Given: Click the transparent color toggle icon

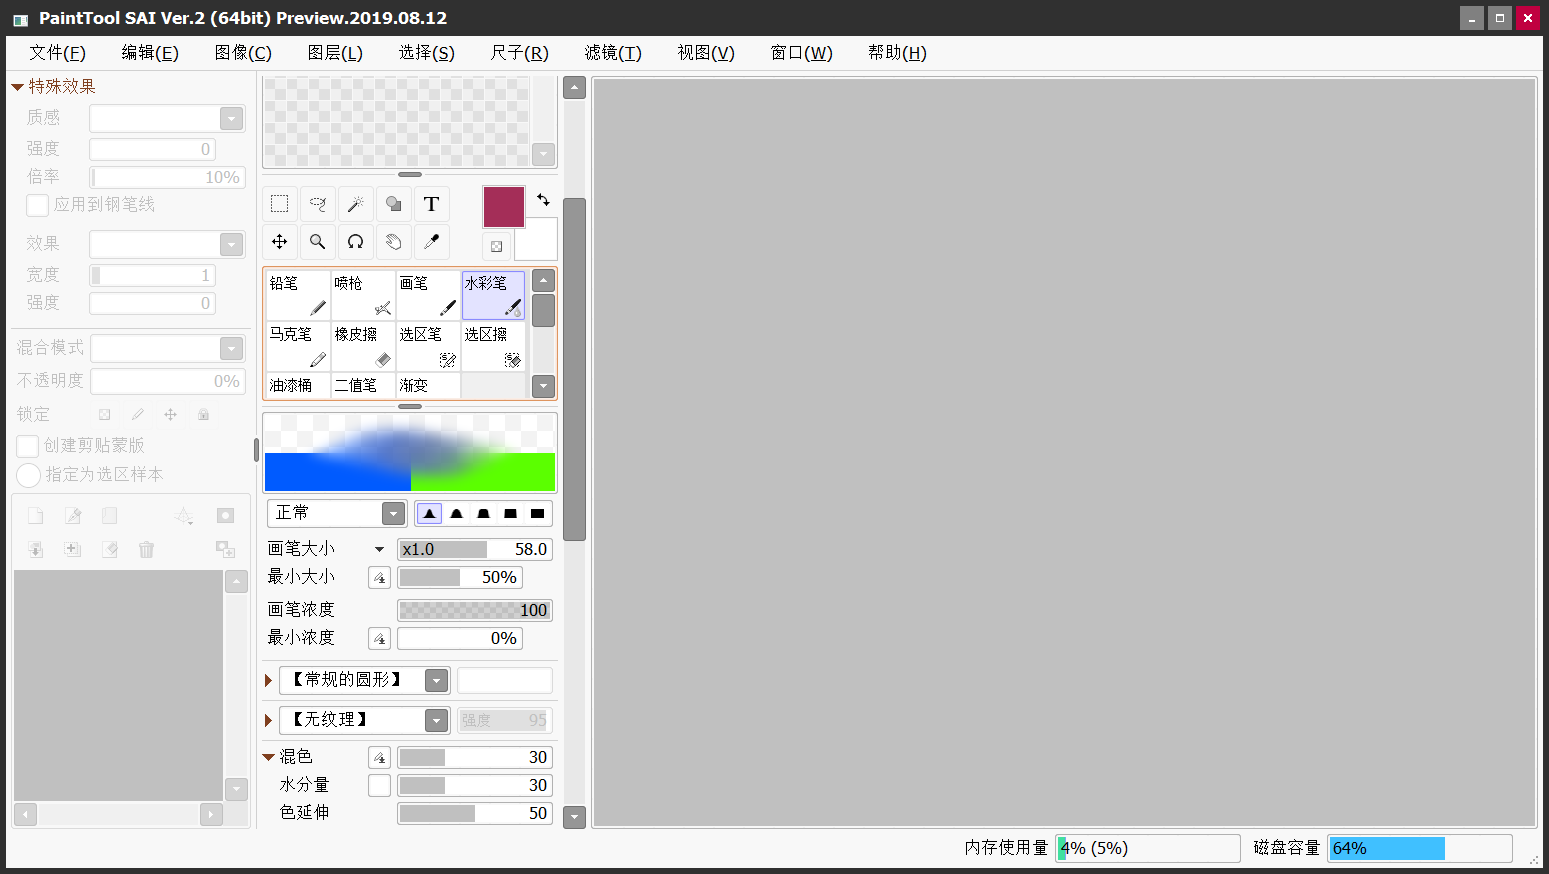Looking at the screenshot, I should coord(497,246).
